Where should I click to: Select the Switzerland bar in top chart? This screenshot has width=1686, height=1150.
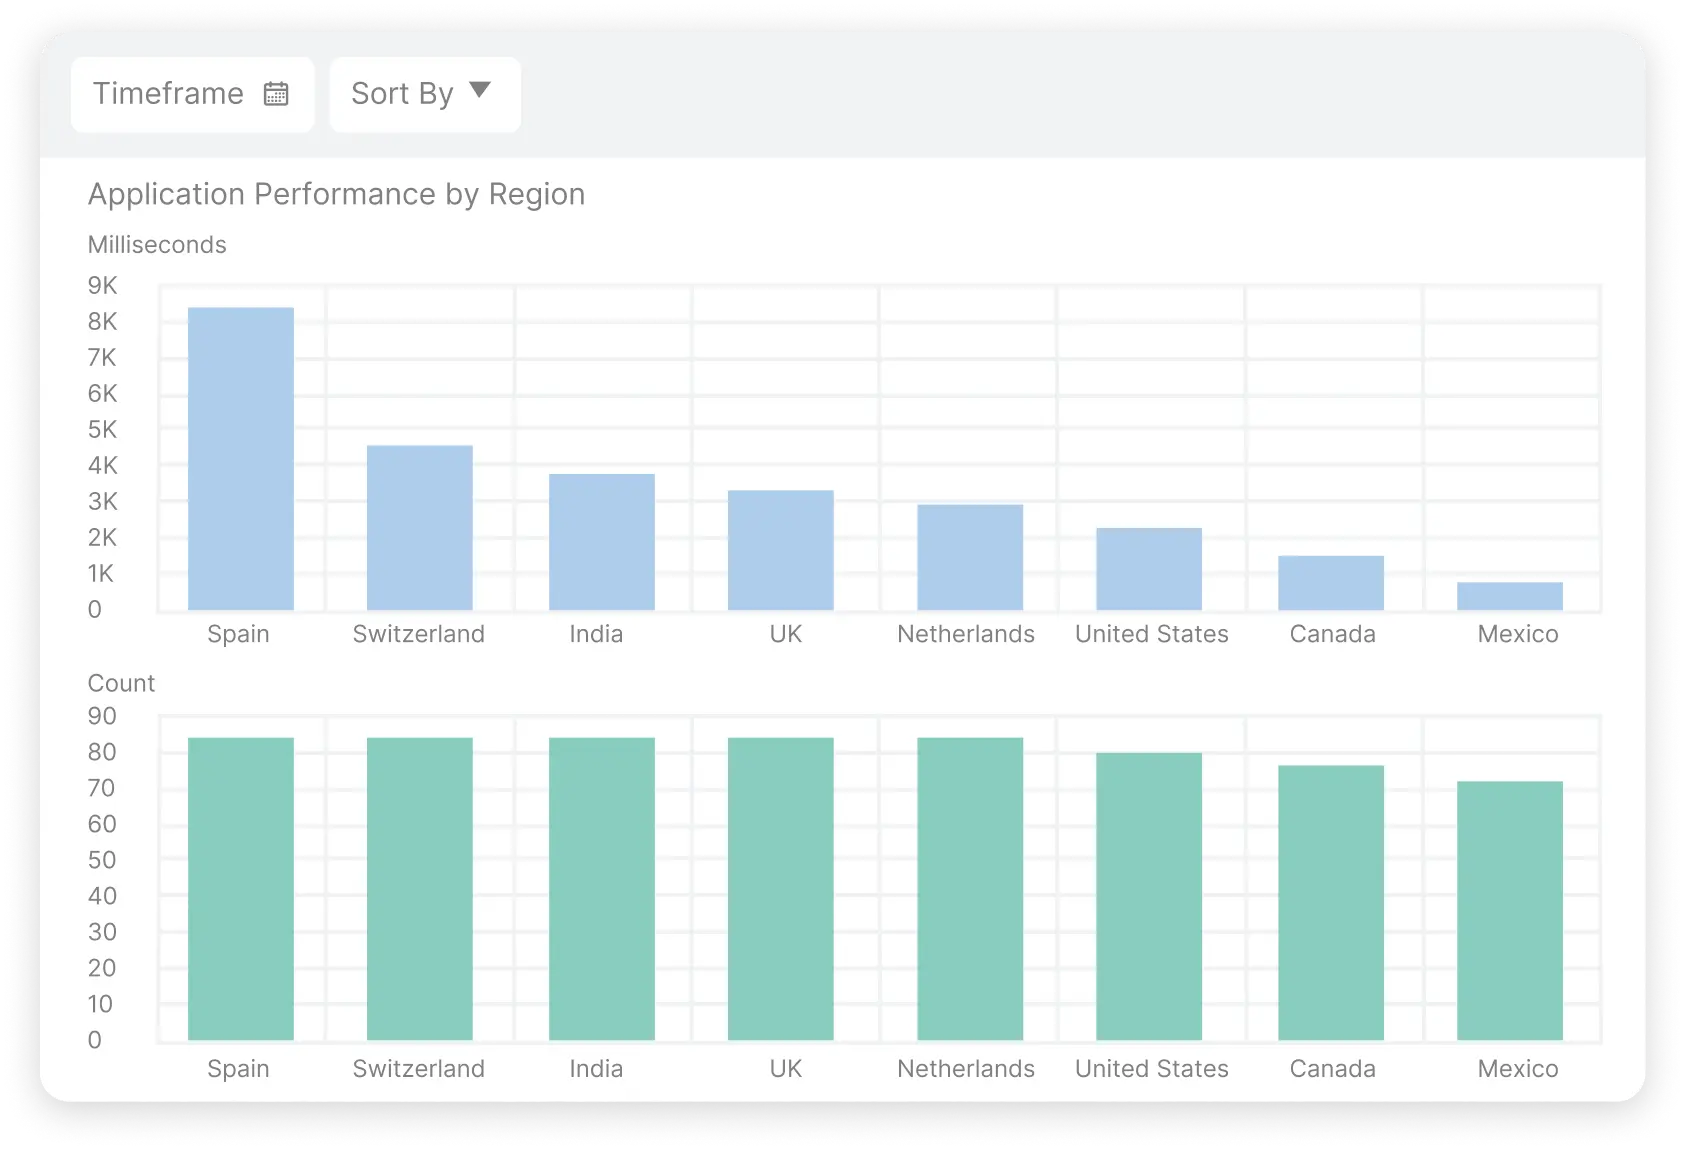[x=420, y=525]
